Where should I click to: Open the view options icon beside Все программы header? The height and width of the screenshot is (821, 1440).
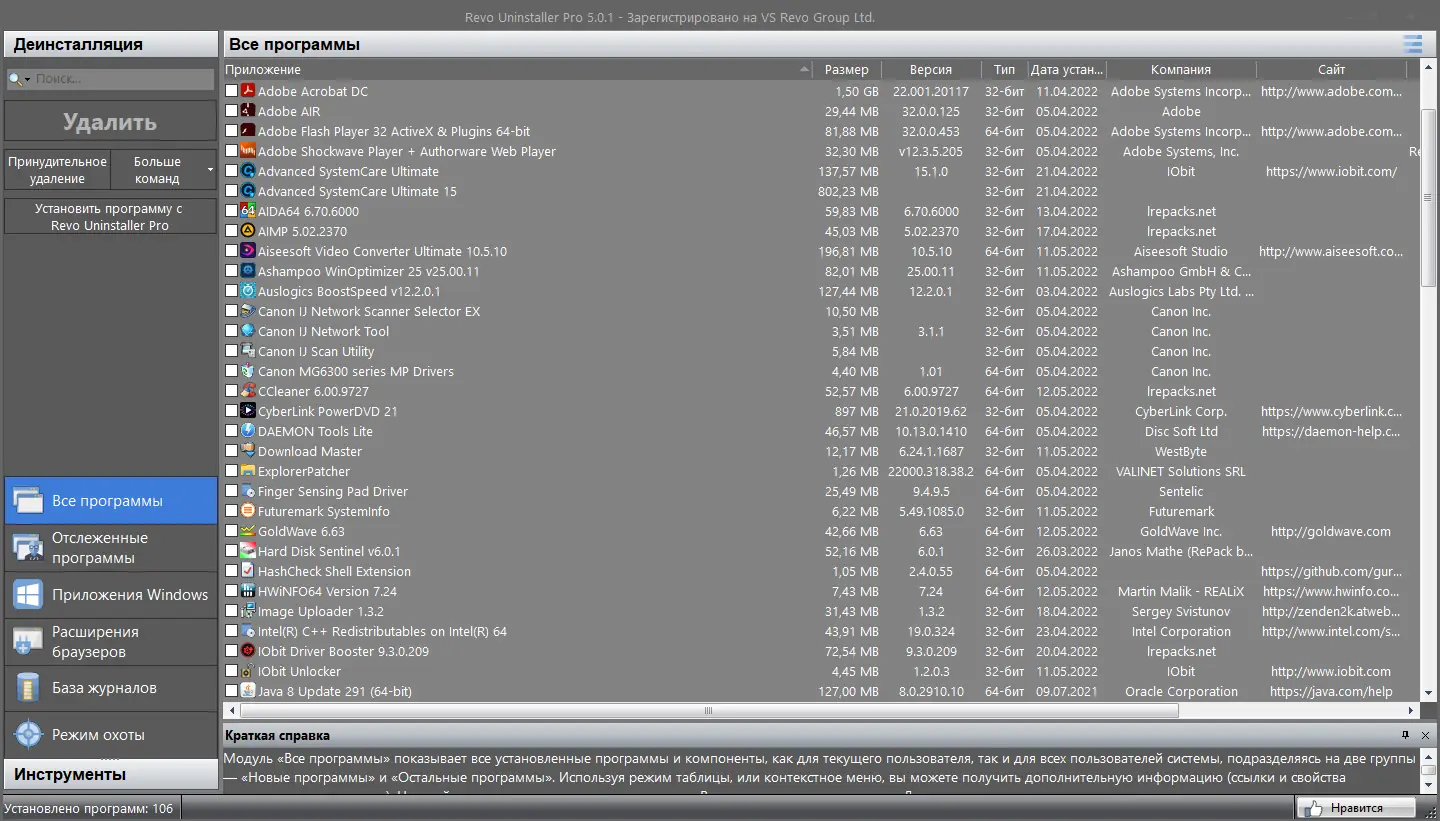(1412, 44)
